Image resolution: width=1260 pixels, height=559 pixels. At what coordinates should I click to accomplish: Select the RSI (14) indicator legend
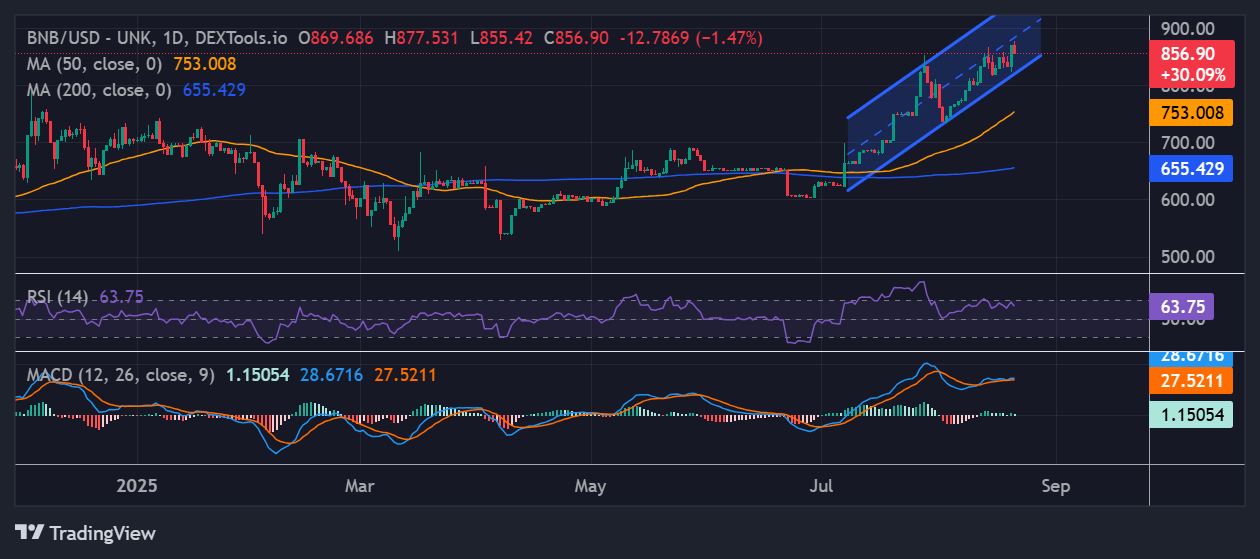point(58,296)
